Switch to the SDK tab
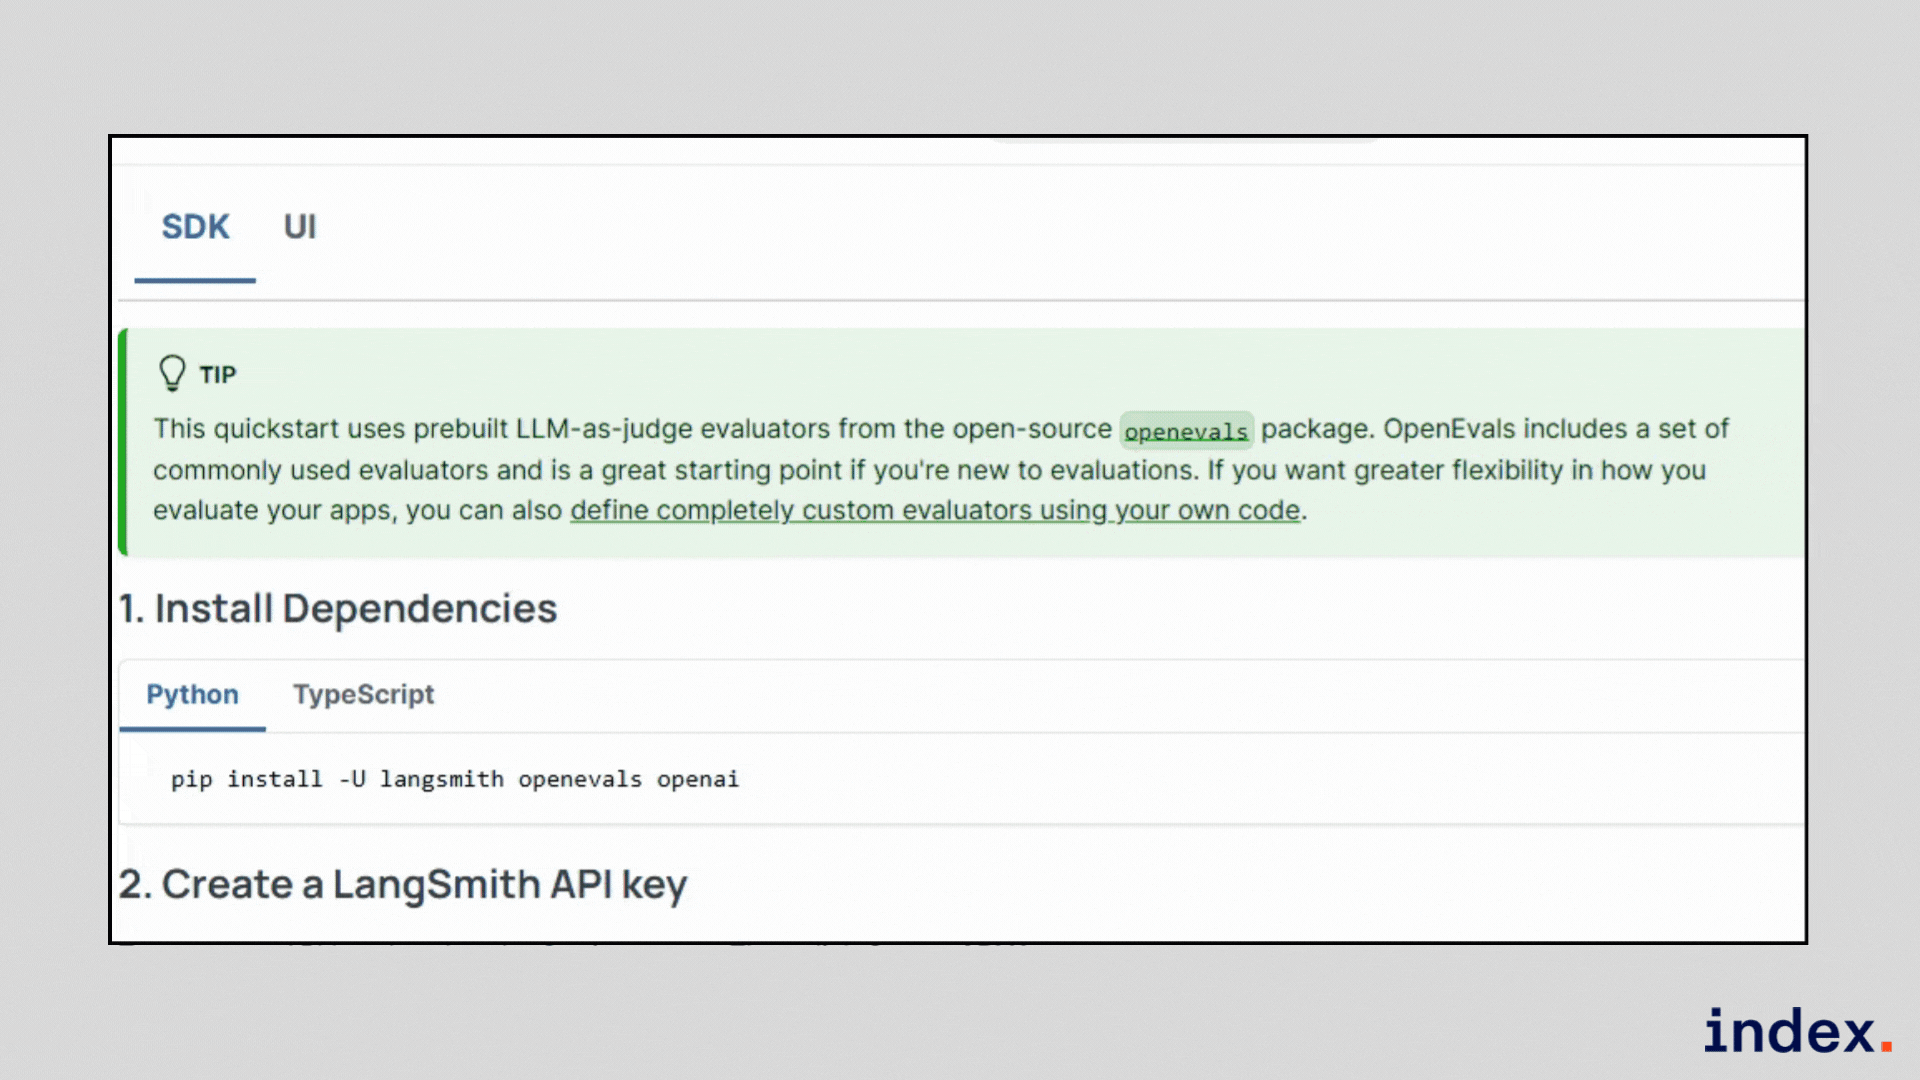Image resolution: width=1920 pixels, height=1080 pixels. [196, 227]
